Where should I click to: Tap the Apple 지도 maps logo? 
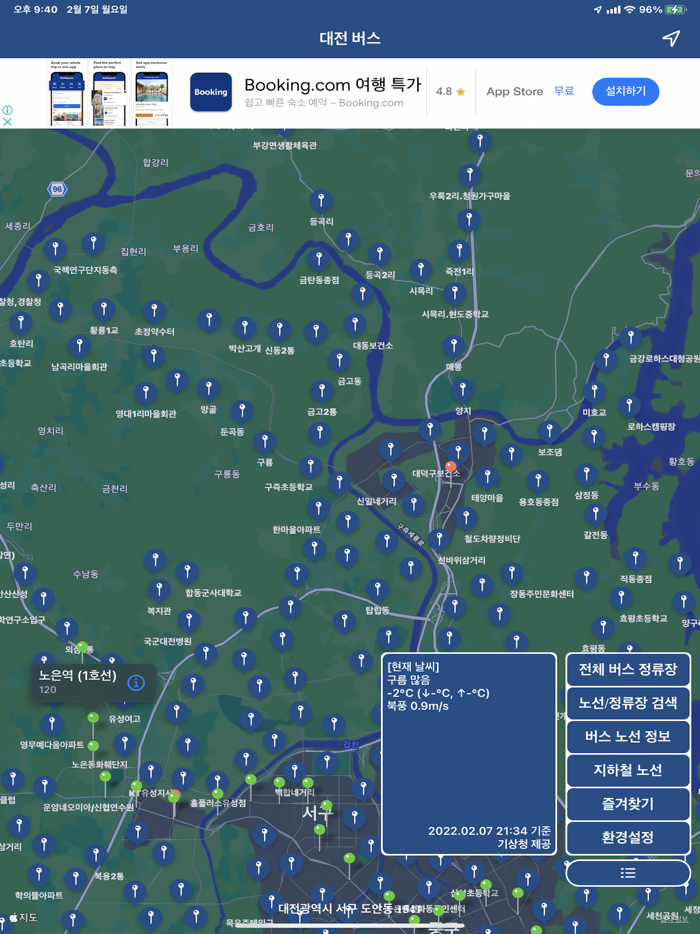[23, 918]
